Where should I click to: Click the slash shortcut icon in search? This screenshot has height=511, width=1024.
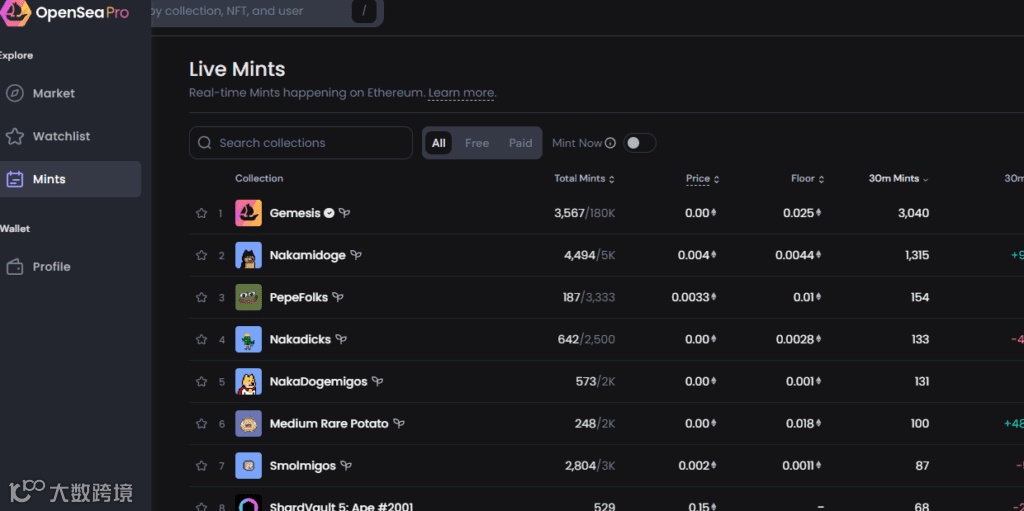coord(364,11)
